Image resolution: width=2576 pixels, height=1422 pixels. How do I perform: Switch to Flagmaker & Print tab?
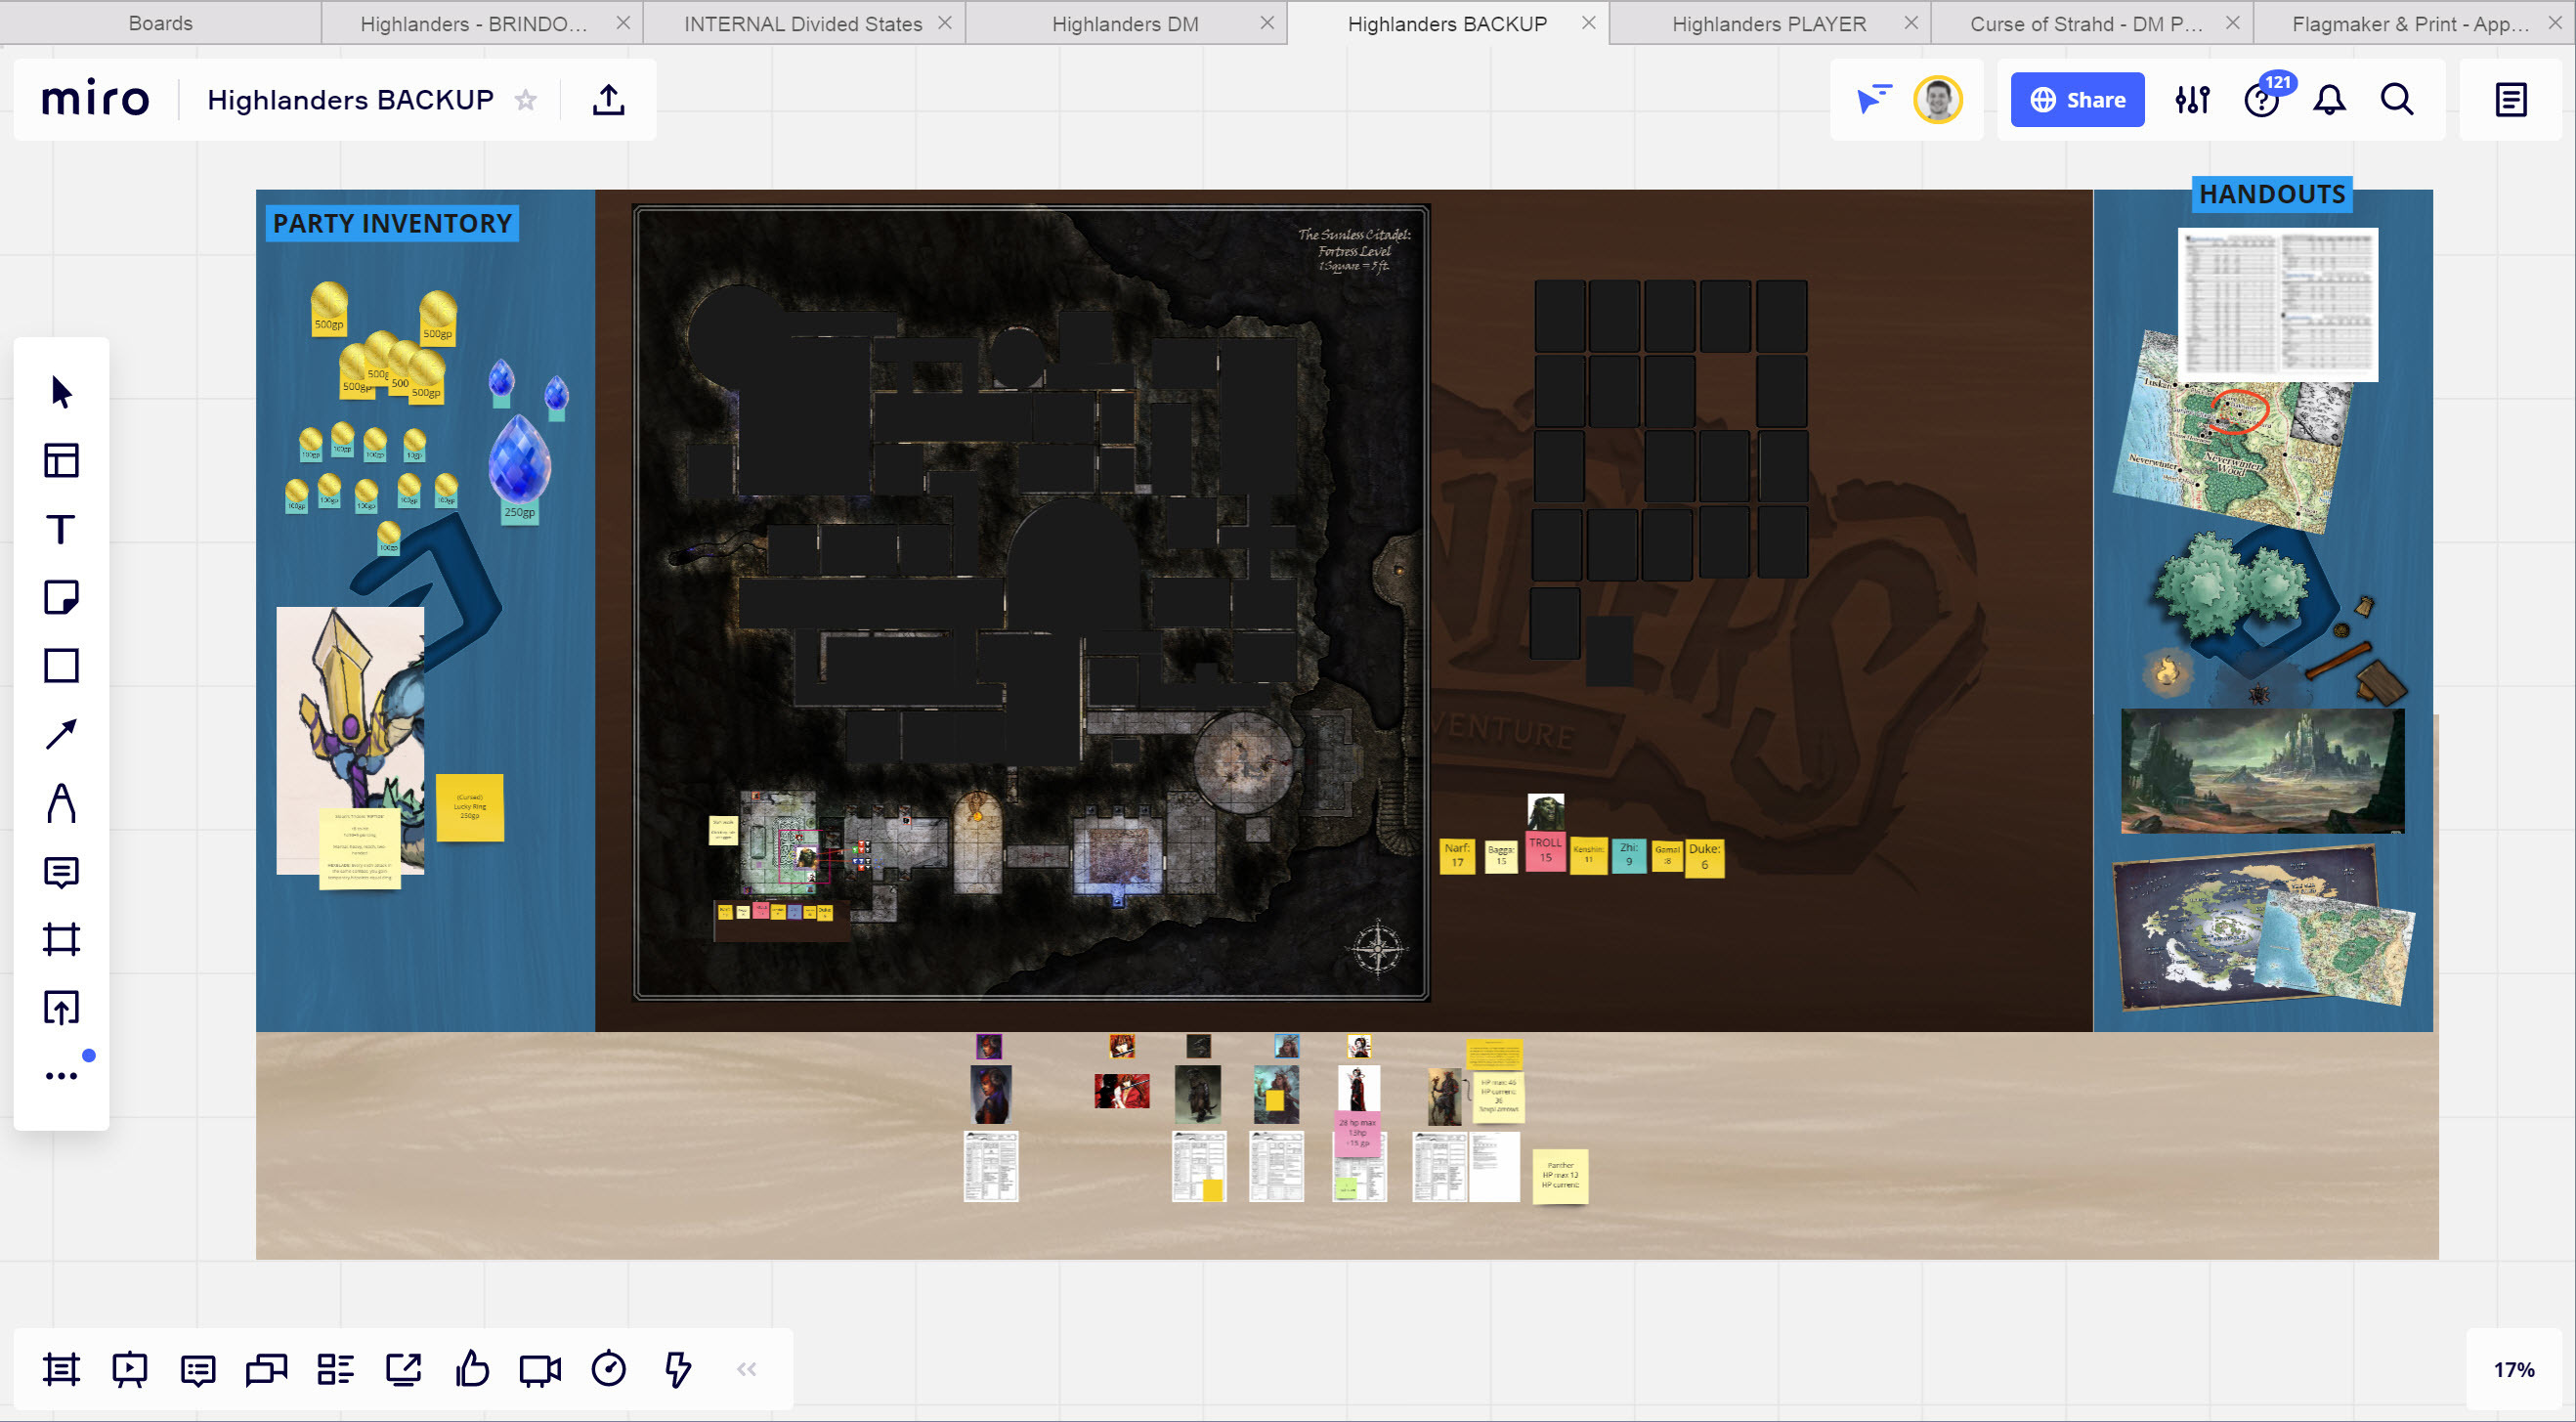2410,23
